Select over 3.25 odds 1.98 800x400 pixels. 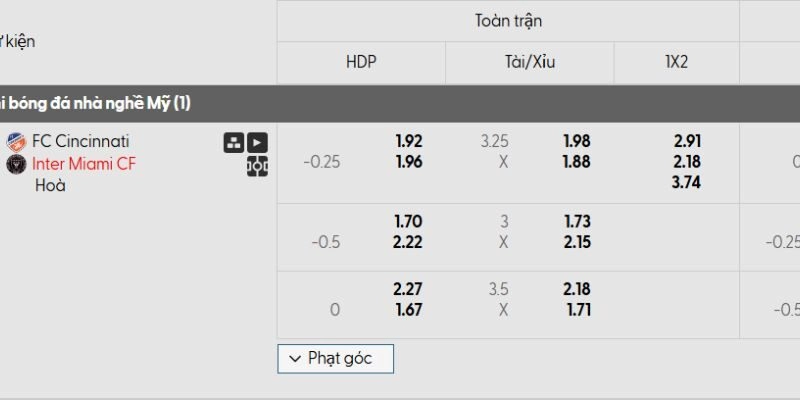(x=577, y=141)
